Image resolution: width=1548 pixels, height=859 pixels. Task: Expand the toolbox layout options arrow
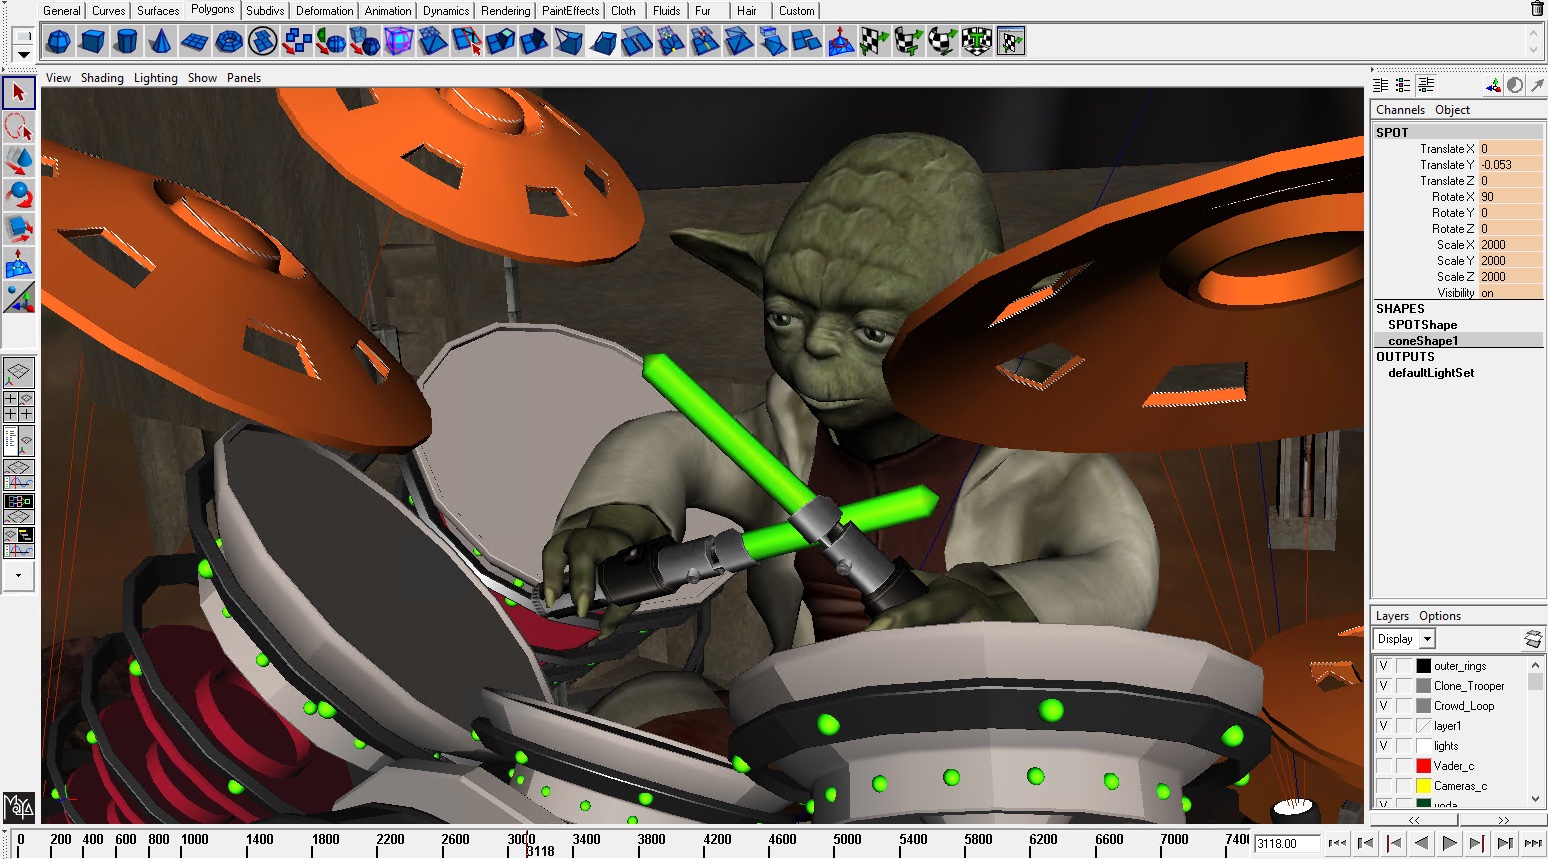(x=19, y=576)
